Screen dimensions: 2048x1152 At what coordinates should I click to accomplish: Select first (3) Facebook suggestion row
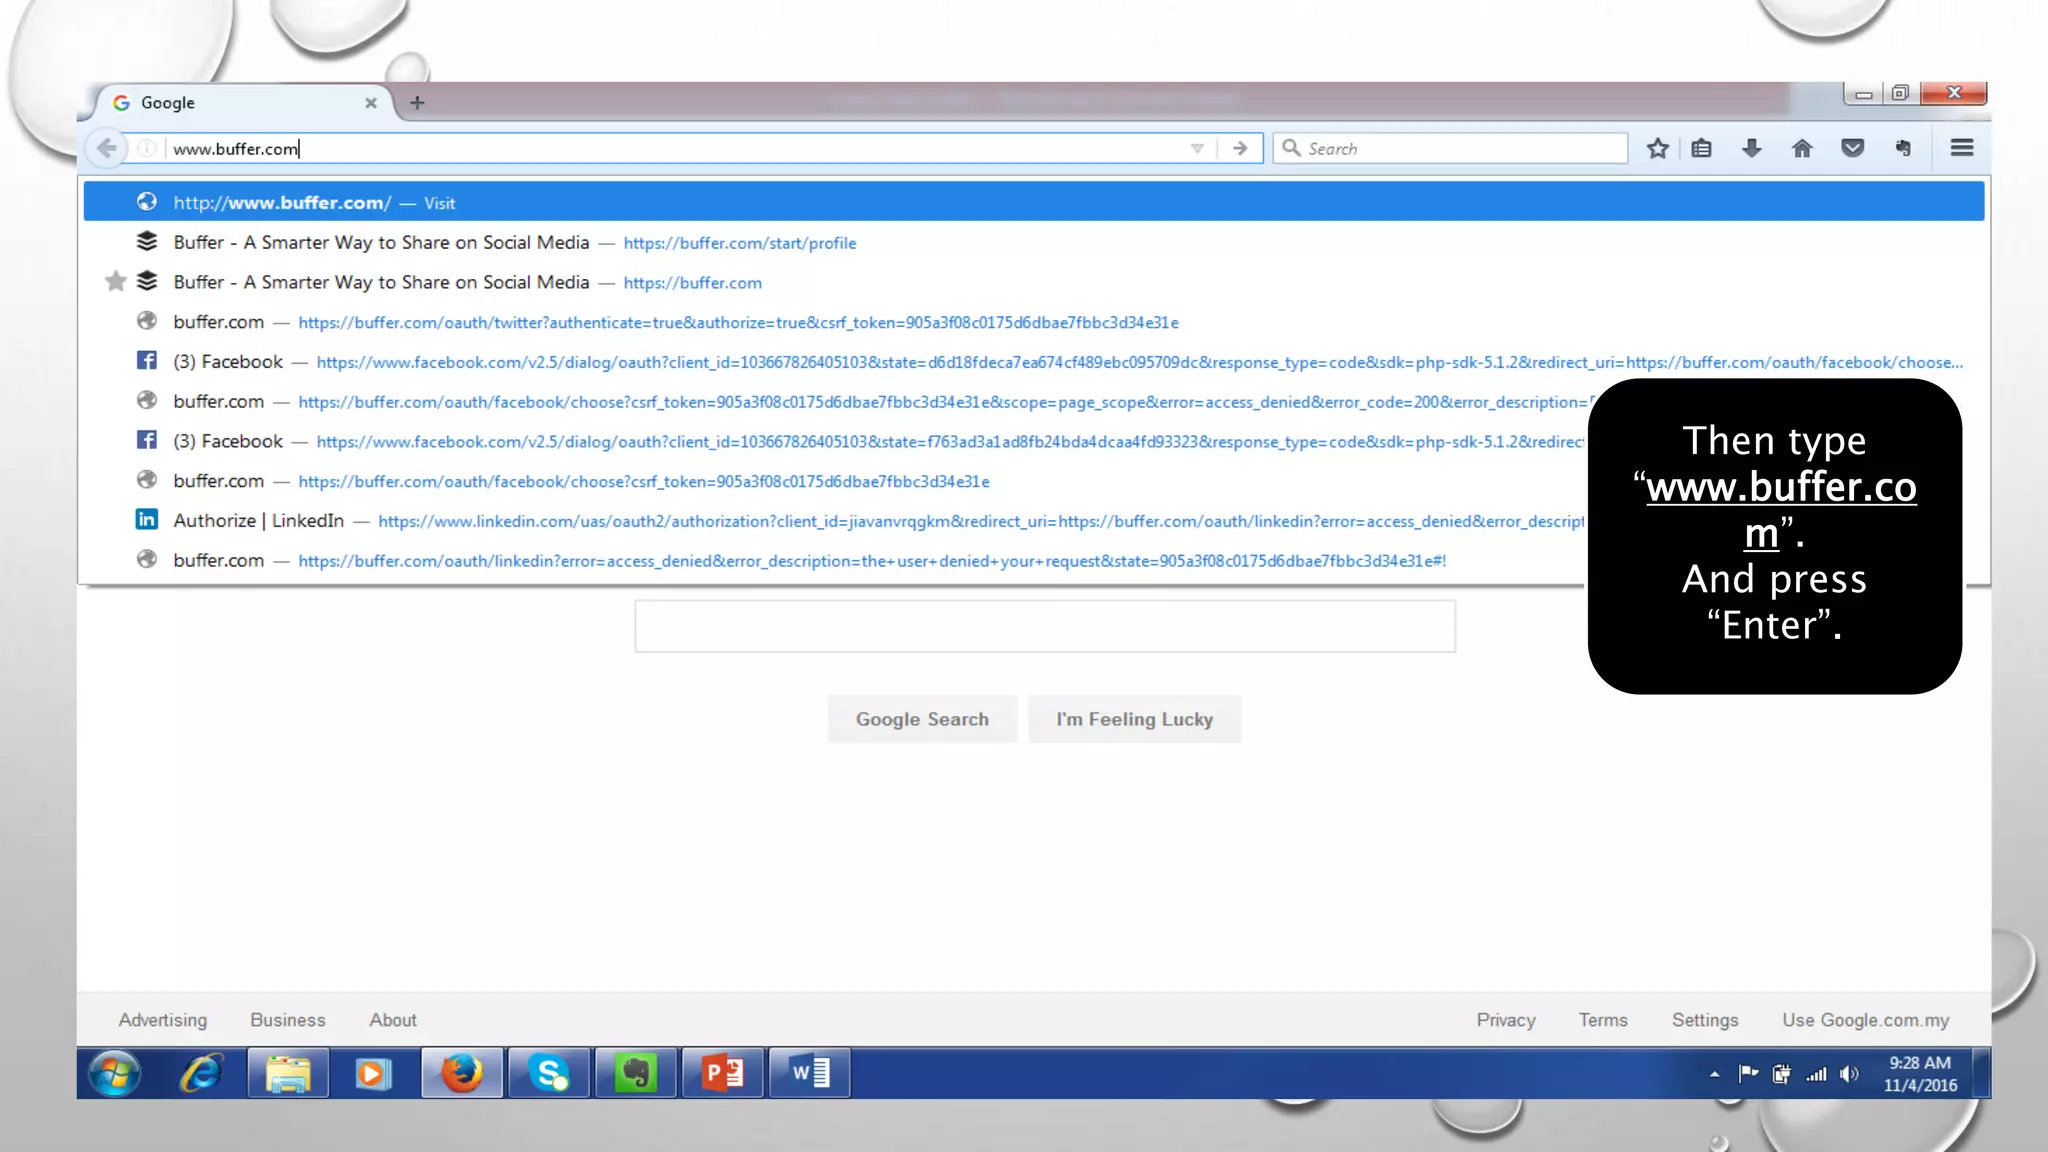tap(1034, 362)
